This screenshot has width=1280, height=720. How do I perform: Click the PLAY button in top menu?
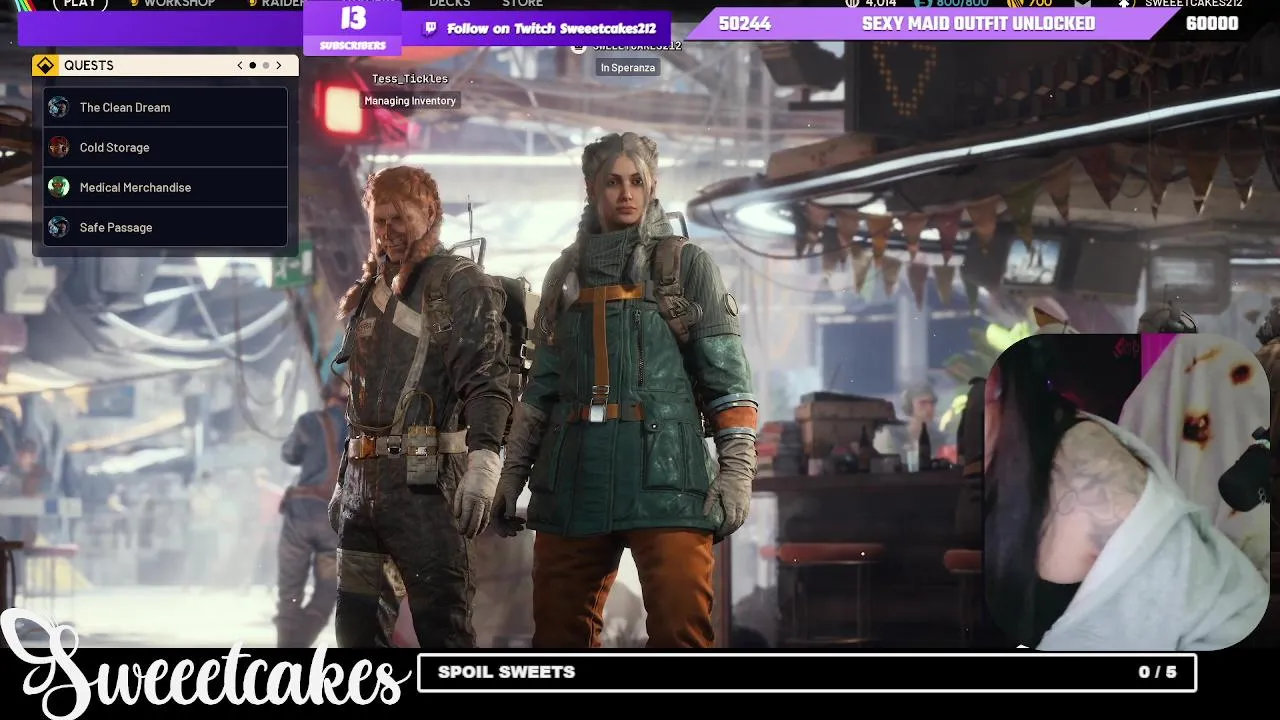click(80, 4)
